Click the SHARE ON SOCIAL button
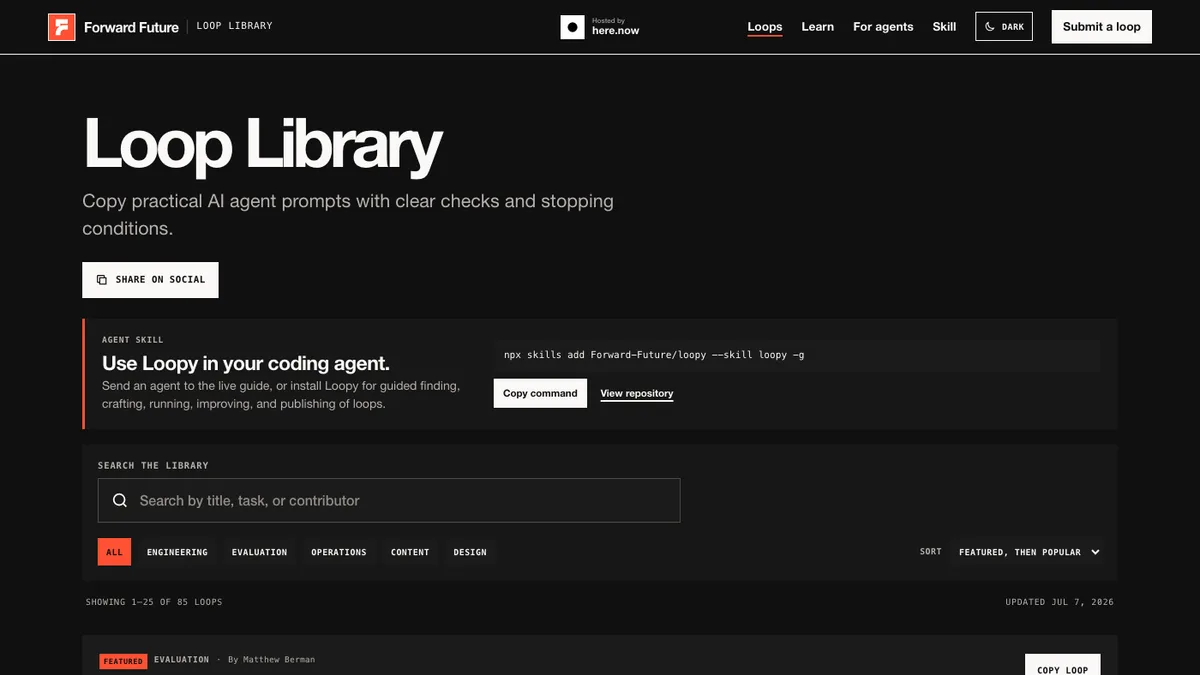Image resolution: width=1200 pixels, height=675 pixels. click(x=150, y=280)
